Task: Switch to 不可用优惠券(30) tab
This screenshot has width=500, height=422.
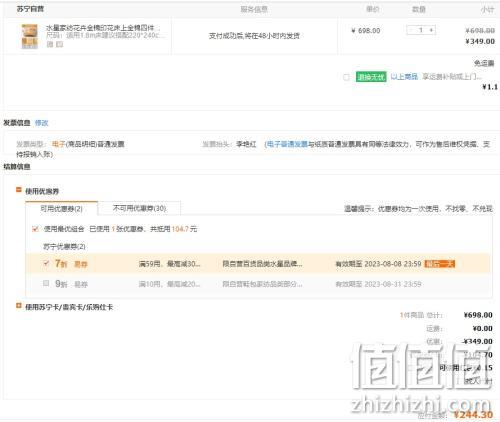Action: 139,208
